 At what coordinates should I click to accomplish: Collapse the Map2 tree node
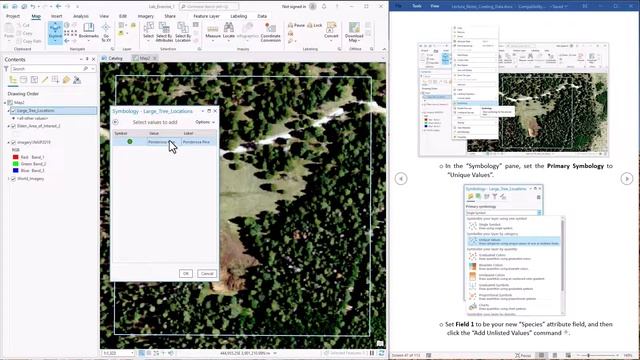pos(5,102)
